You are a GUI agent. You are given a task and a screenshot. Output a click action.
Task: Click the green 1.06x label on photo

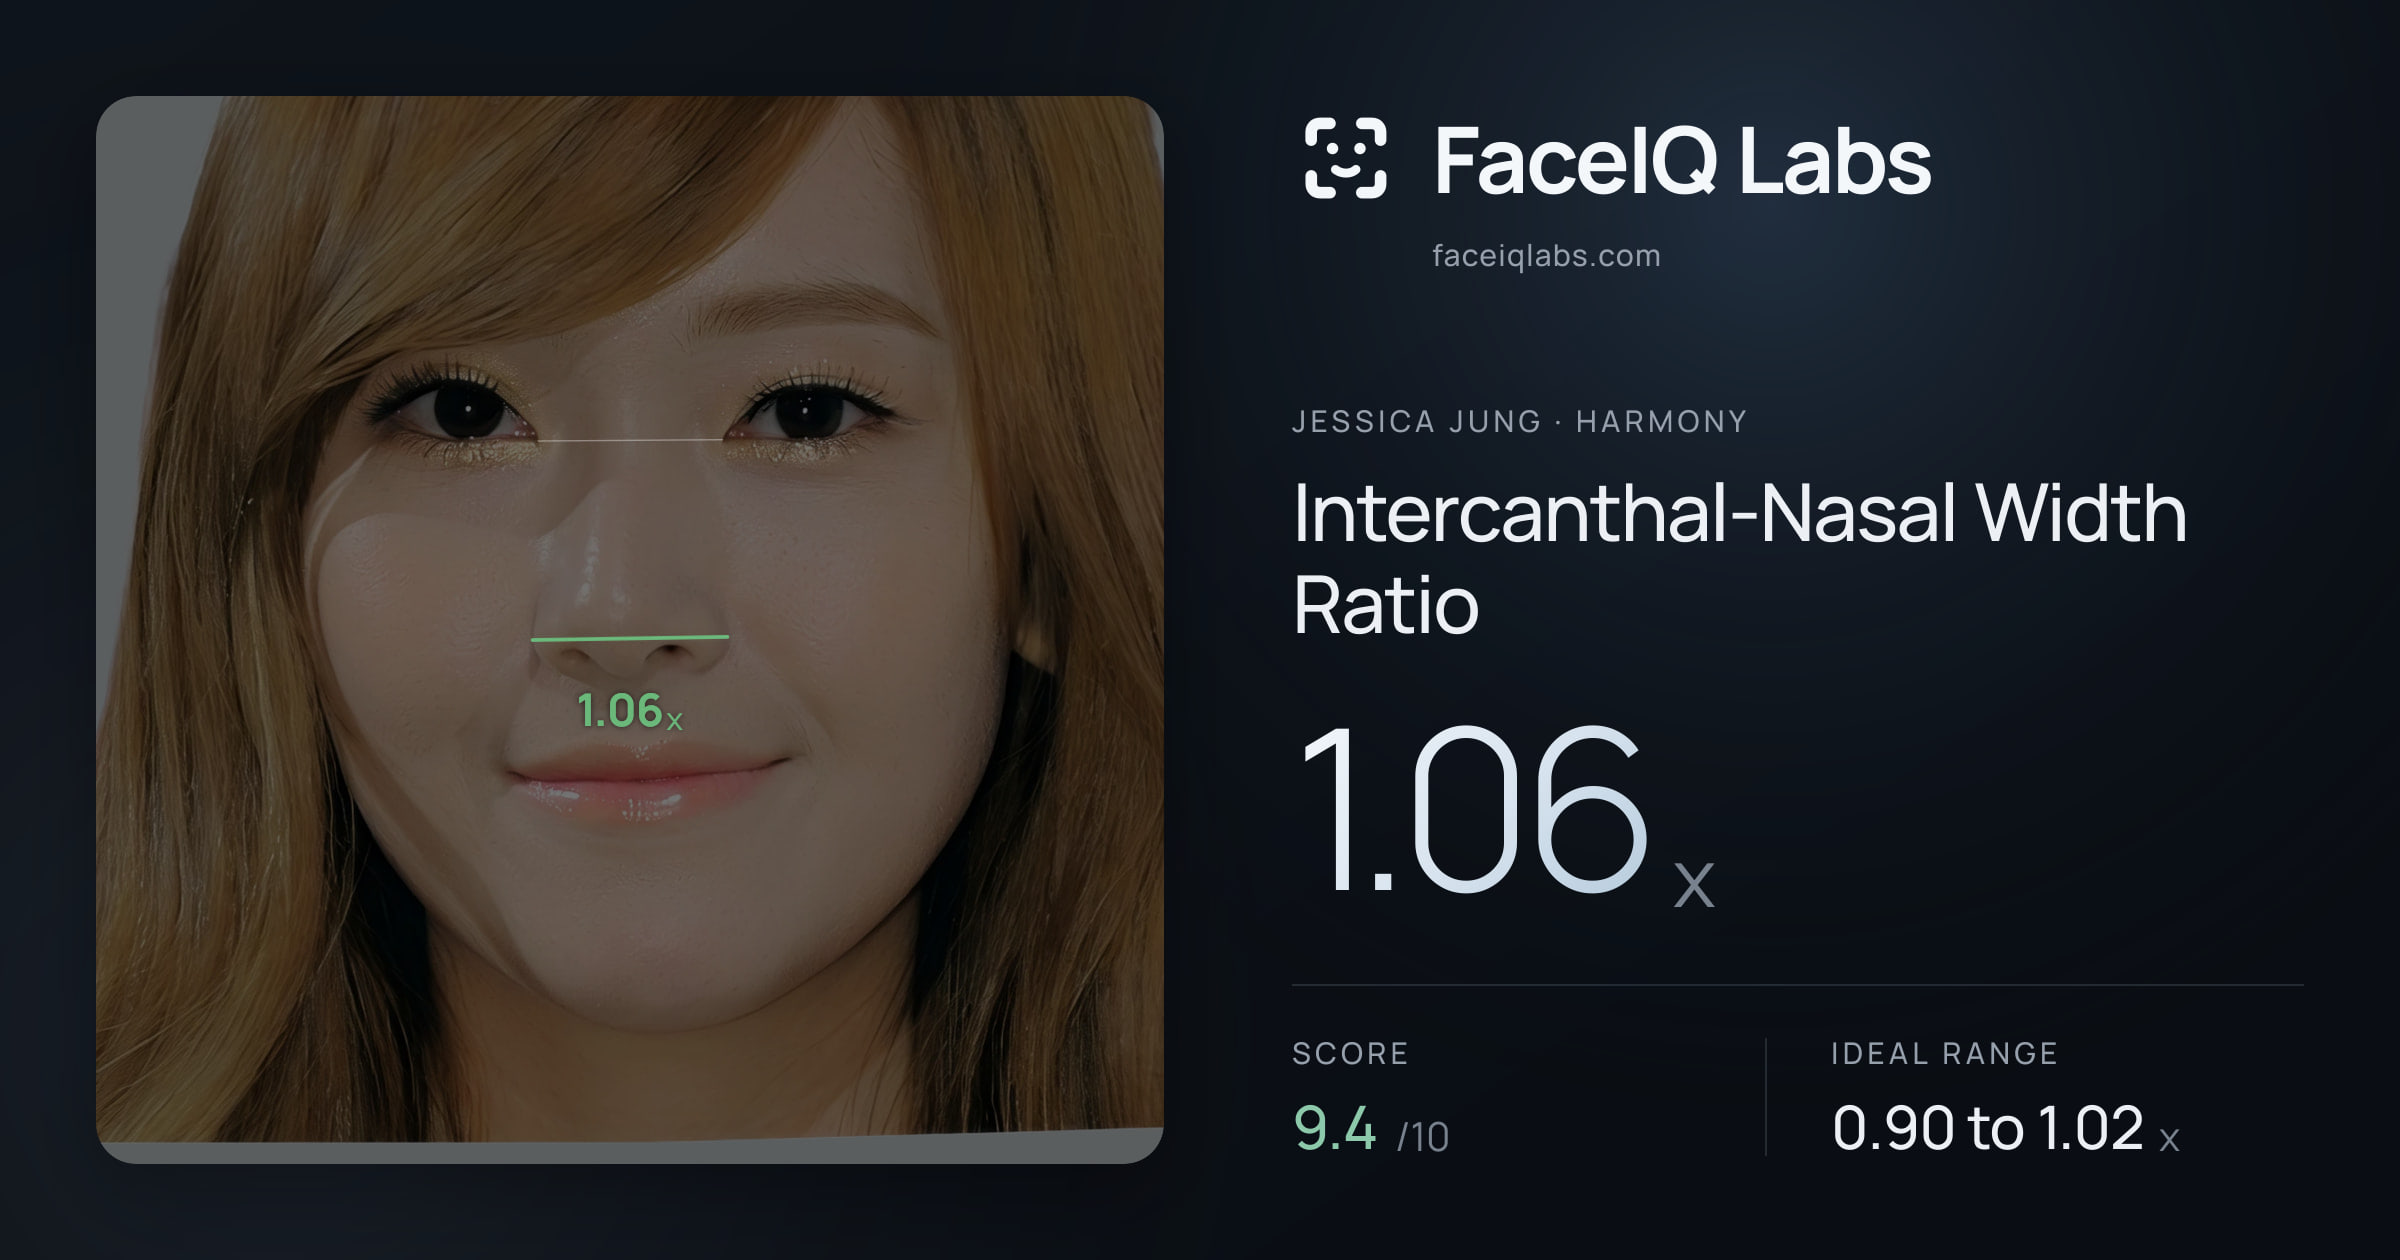coord(630,711)
